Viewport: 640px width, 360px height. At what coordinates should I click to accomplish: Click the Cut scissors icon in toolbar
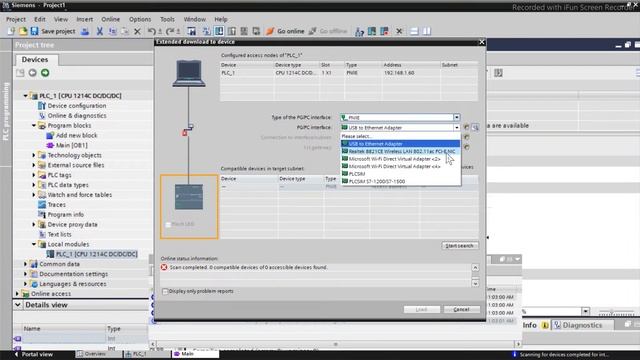[x=100, y=31]
